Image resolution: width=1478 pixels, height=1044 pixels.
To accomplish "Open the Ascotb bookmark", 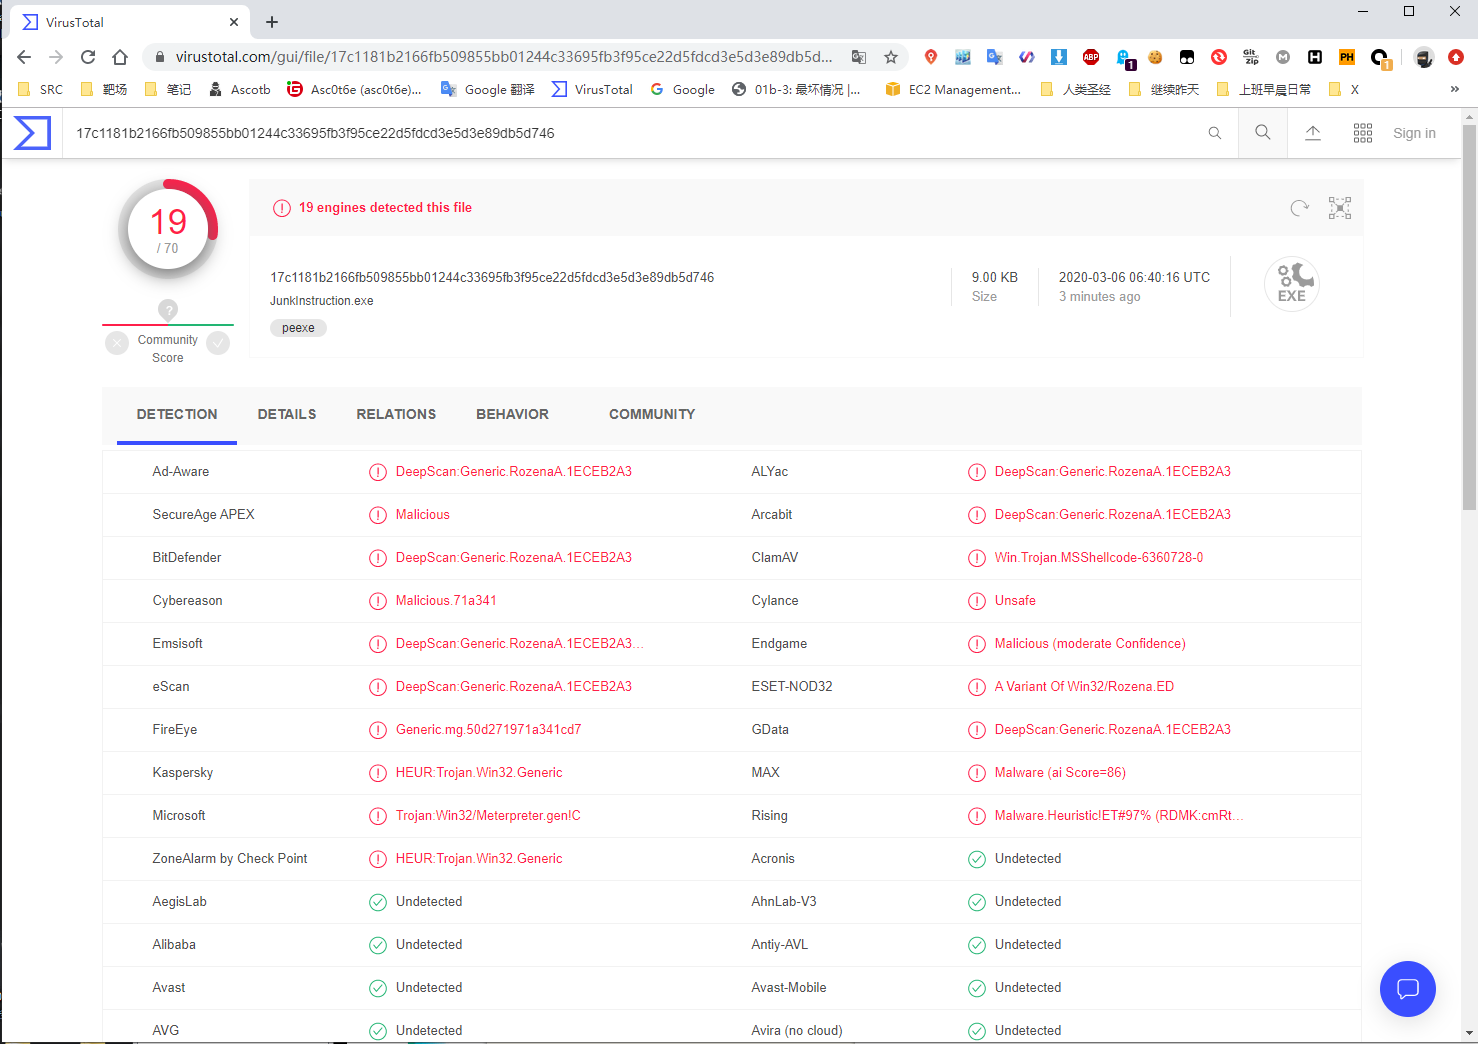I will click(240, 89).
